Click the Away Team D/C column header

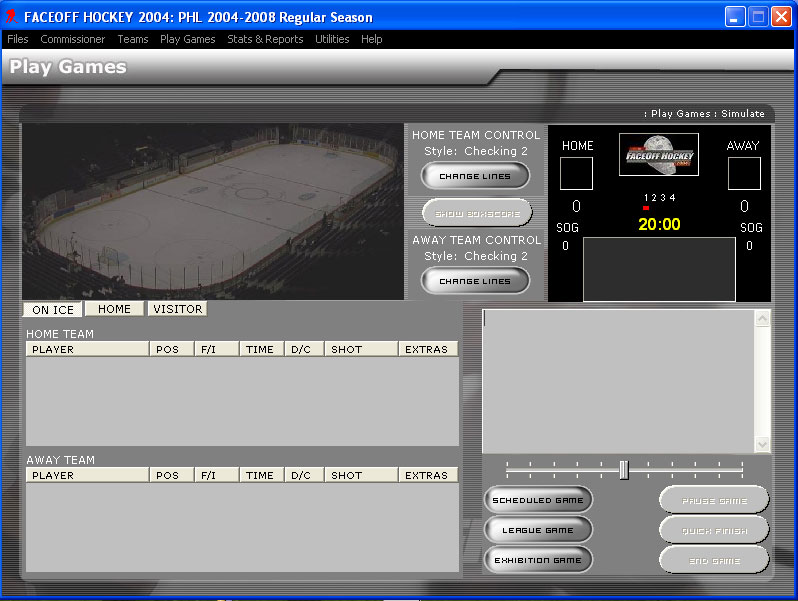[304, 475]
